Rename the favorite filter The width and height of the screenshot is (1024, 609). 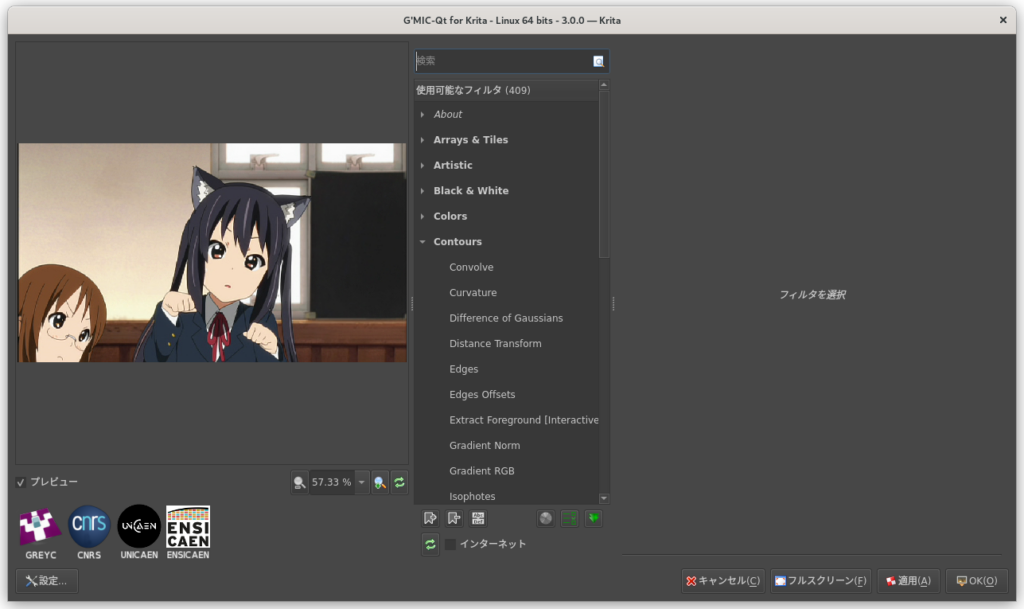[478, 518]
